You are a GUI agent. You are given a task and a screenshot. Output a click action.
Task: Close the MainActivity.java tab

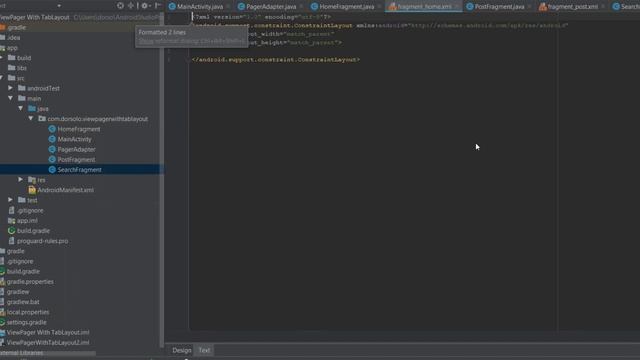coord(228,7)
